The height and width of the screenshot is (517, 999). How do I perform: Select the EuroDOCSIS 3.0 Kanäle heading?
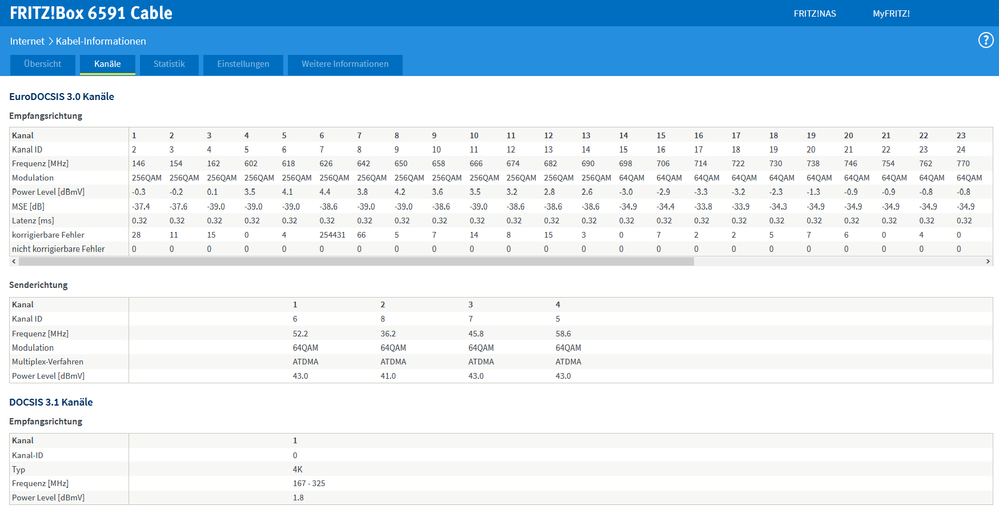(x=62, y=97)
